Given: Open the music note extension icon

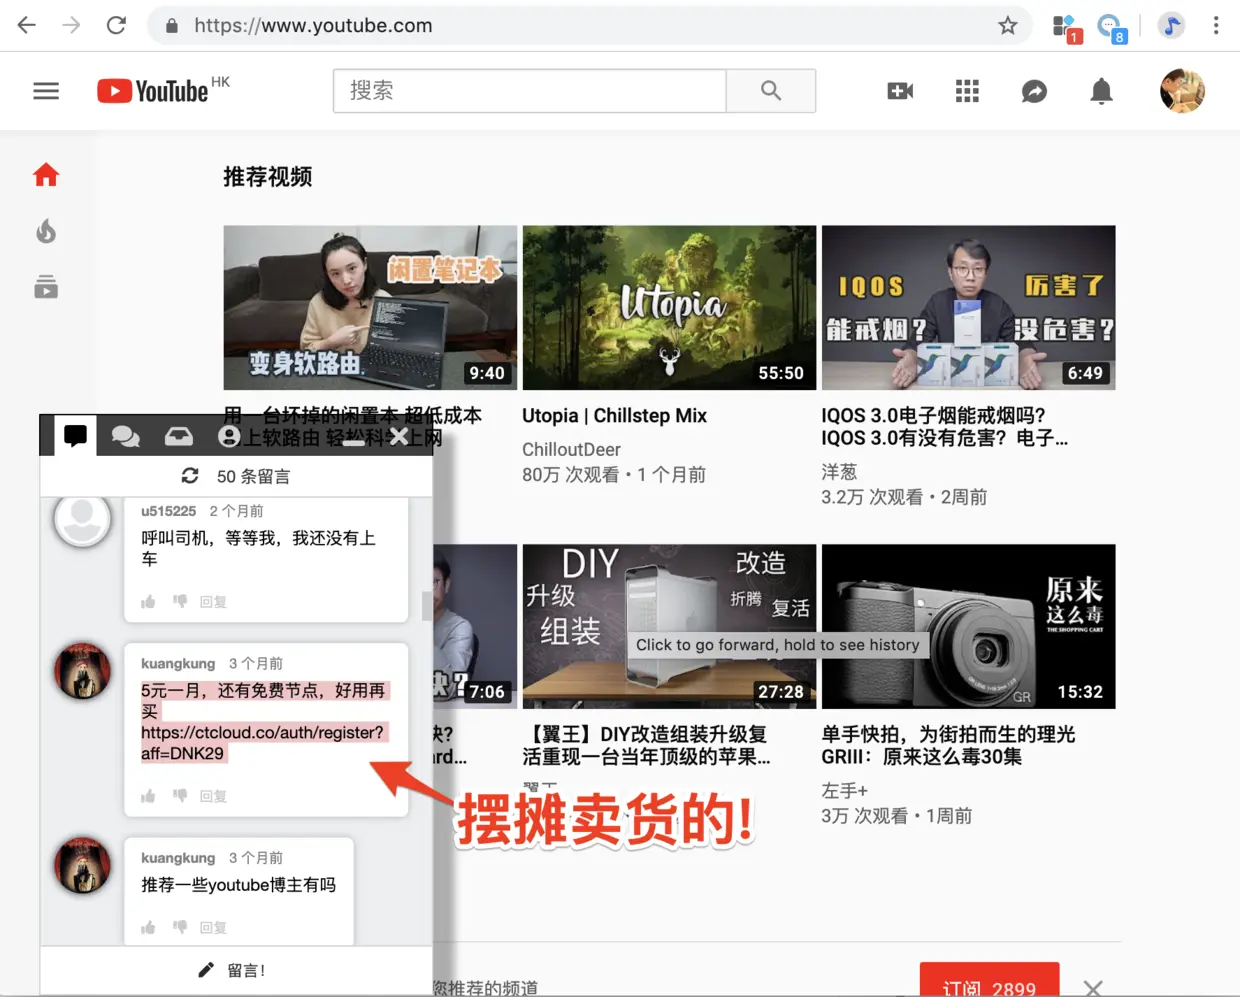Looking at the screenshot, I should (1171, 25).
